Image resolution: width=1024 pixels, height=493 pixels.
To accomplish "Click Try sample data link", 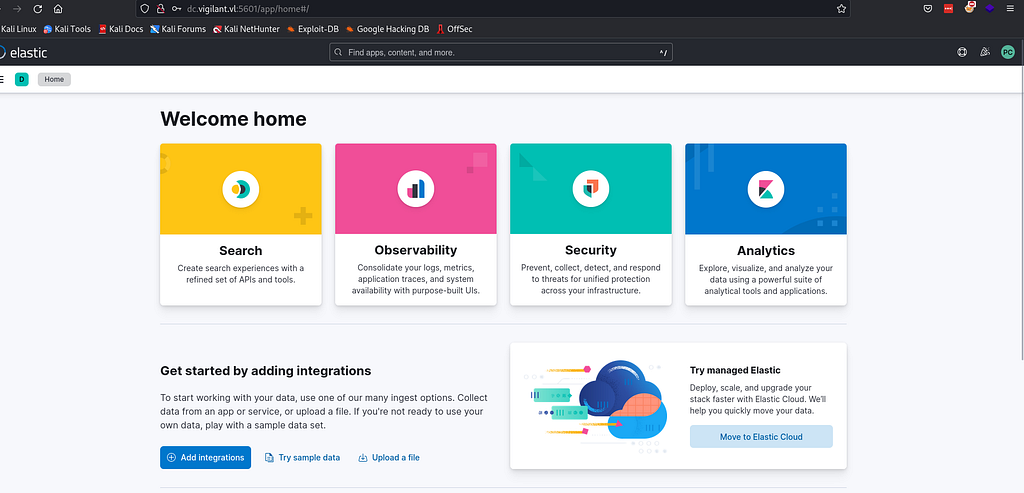I will (x=302, y=458).
